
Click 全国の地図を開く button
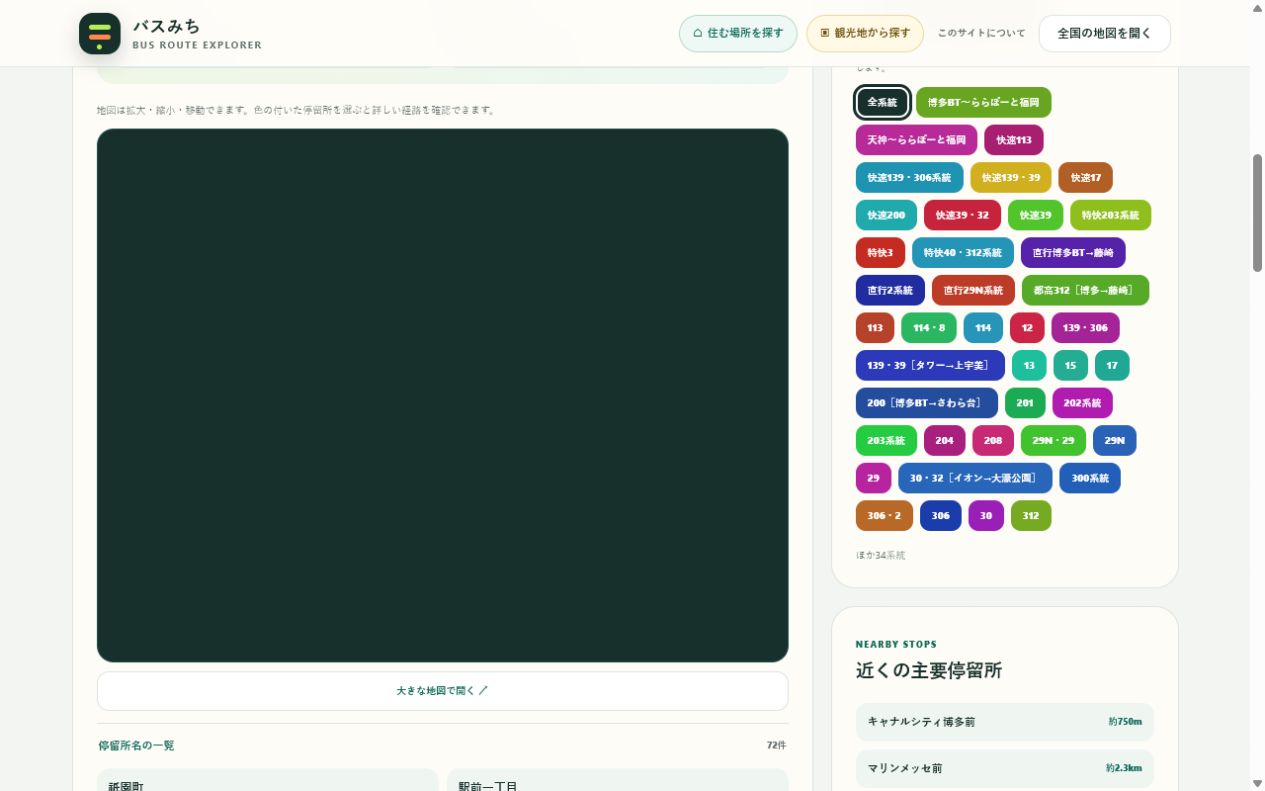point(1104,33)
